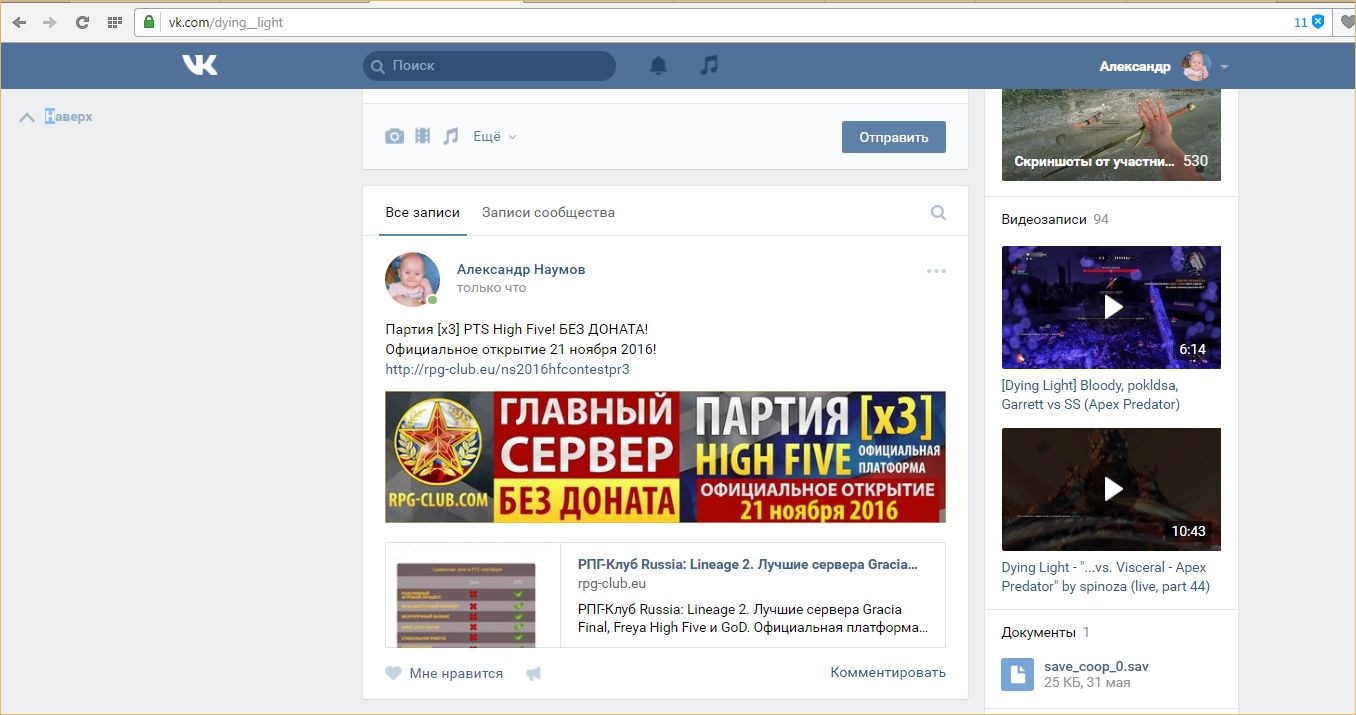Click the только что post timestamp
1356x715 pixels.
point(491,288)
